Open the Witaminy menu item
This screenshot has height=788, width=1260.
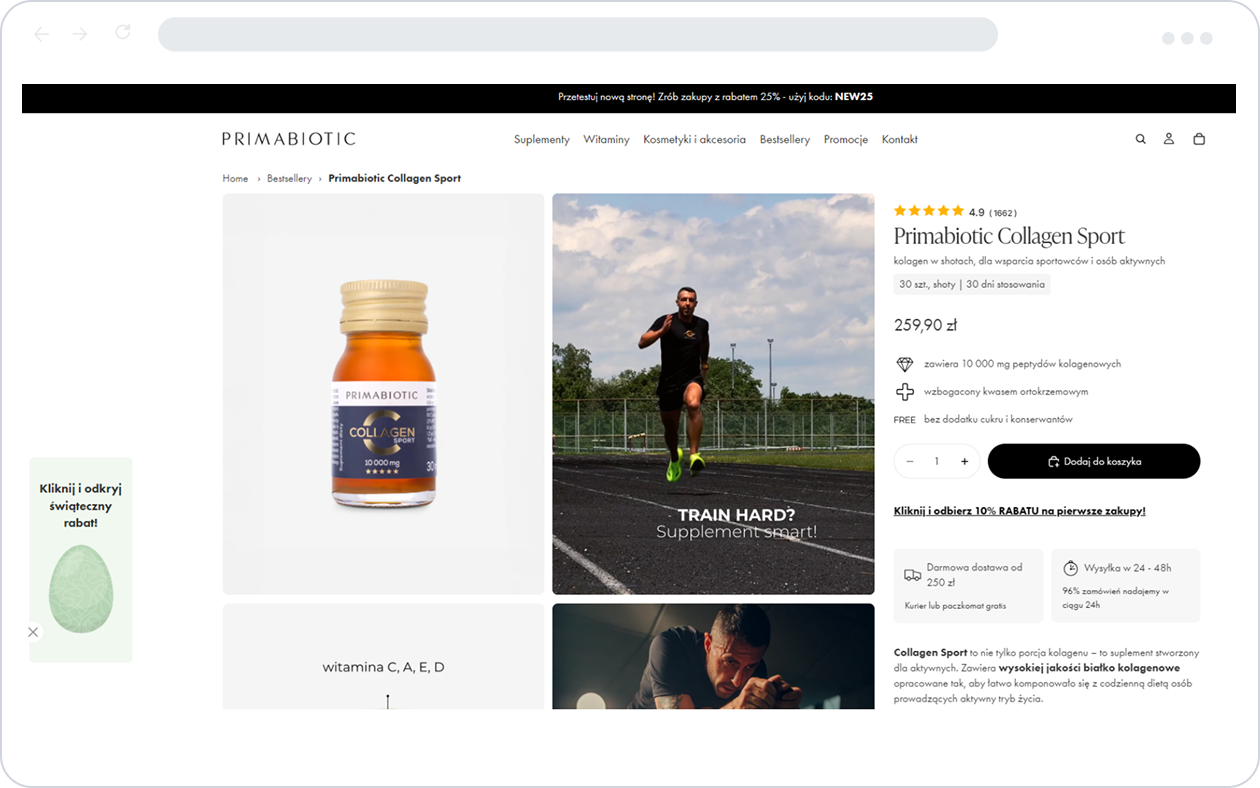pyautogui.click(x=607, y=139)
